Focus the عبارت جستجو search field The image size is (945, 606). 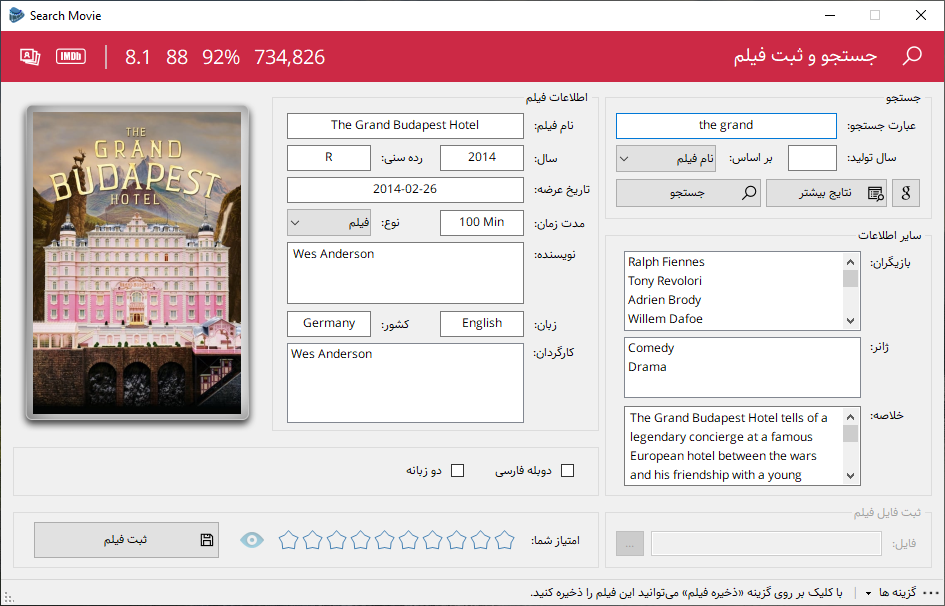(726, 125)
